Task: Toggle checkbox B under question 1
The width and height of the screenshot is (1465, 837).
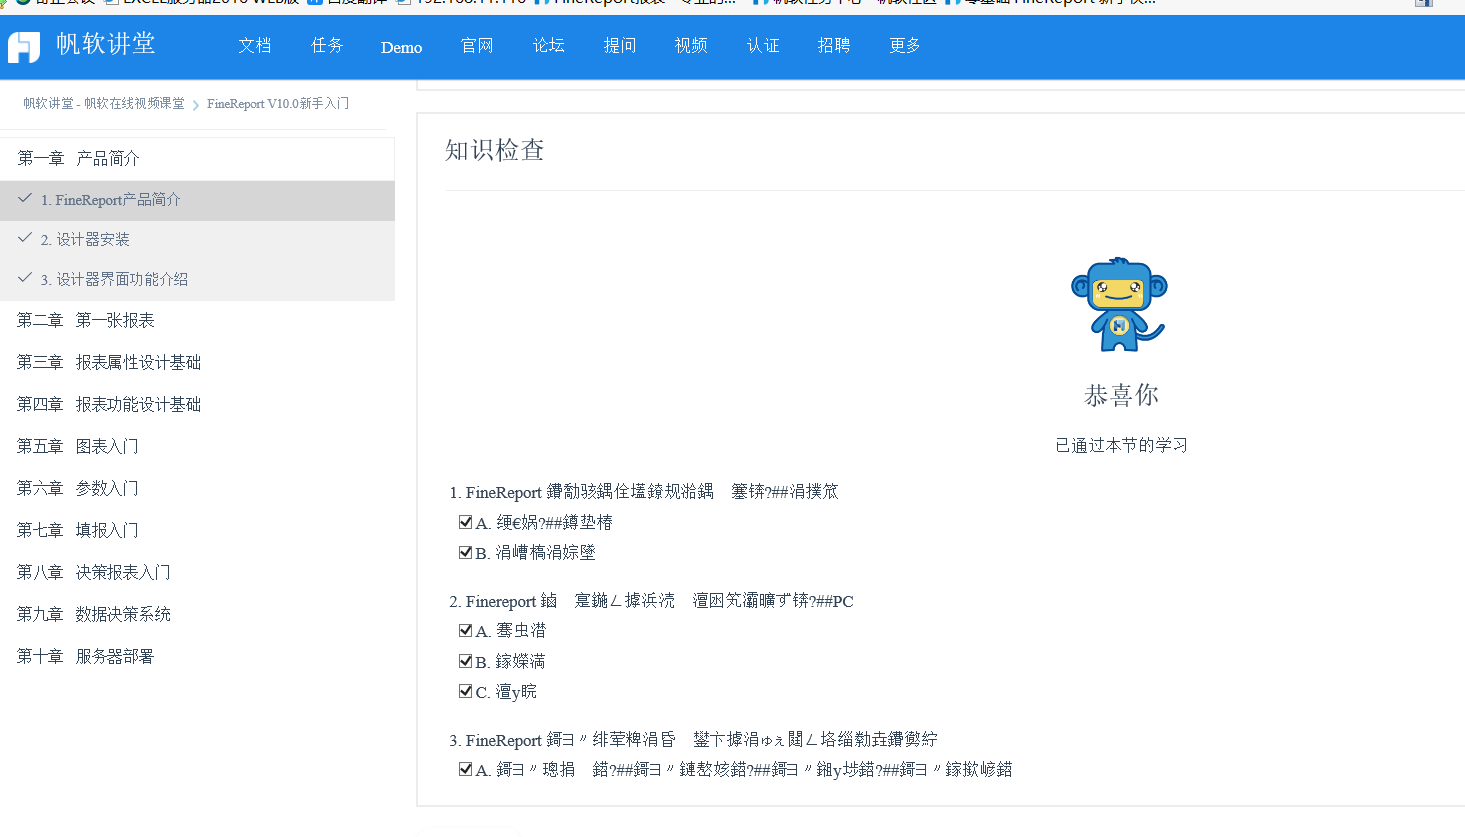Action: (x=465, y=552)
